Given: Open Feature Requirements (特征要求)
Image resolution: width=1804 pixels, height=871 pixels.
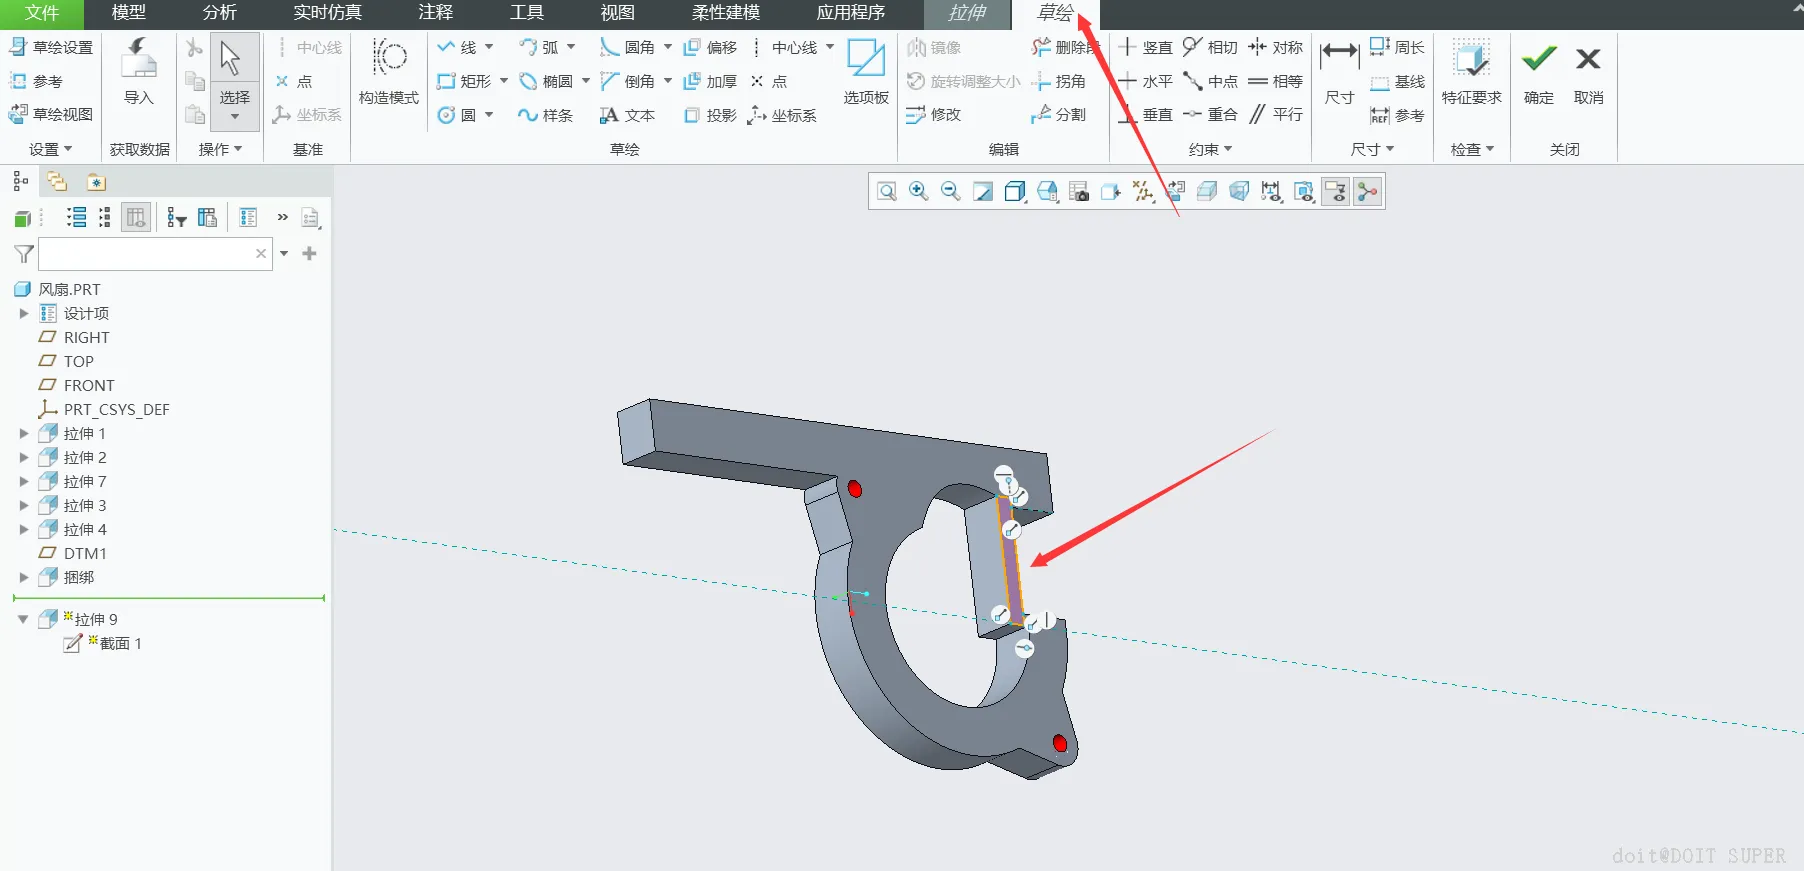Looking at the screenshot, I should (1472, 71).
